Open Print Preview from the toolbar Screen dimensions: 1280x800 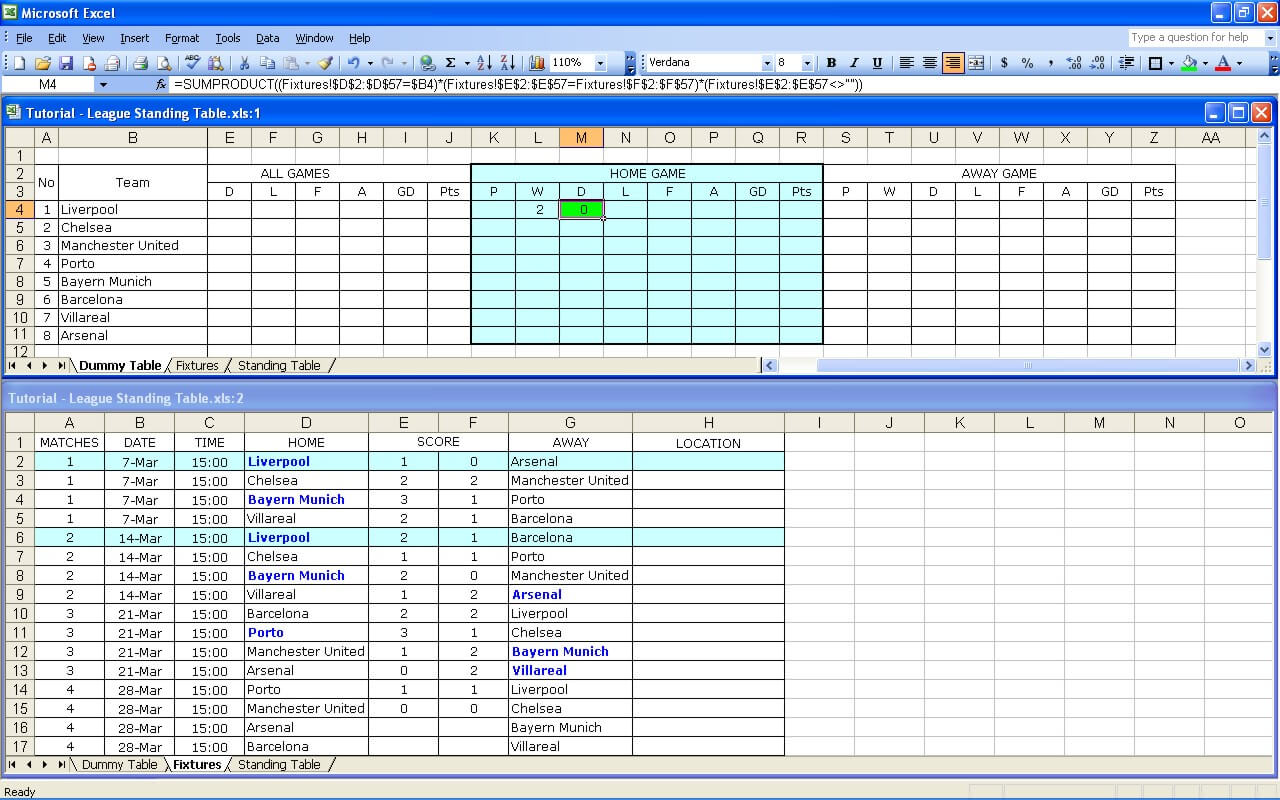pyautogui.click(x=163, y=63)
